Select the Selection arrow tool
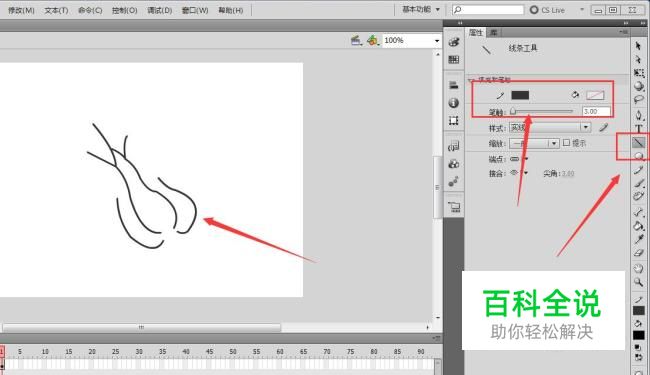Image resolution: width=650 pixels, height=375 pixels. click(638, 46)
